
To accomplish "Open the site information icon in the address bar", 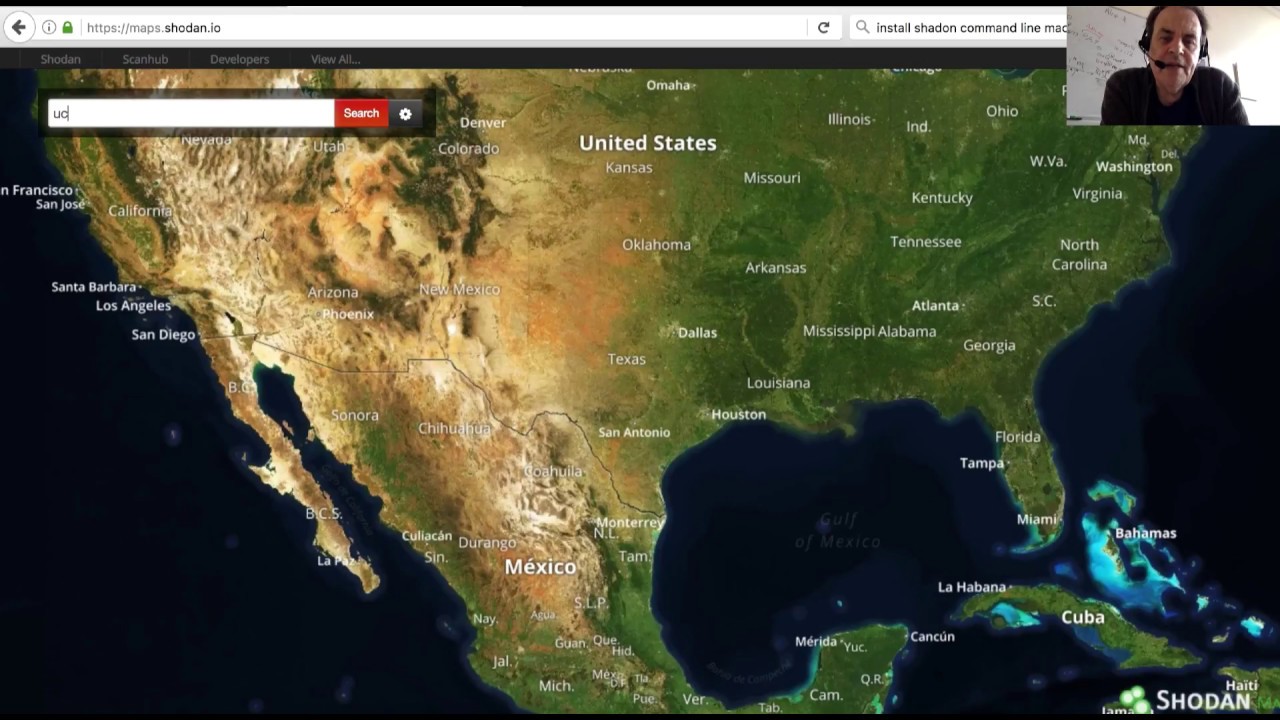I will pos(49,28).
